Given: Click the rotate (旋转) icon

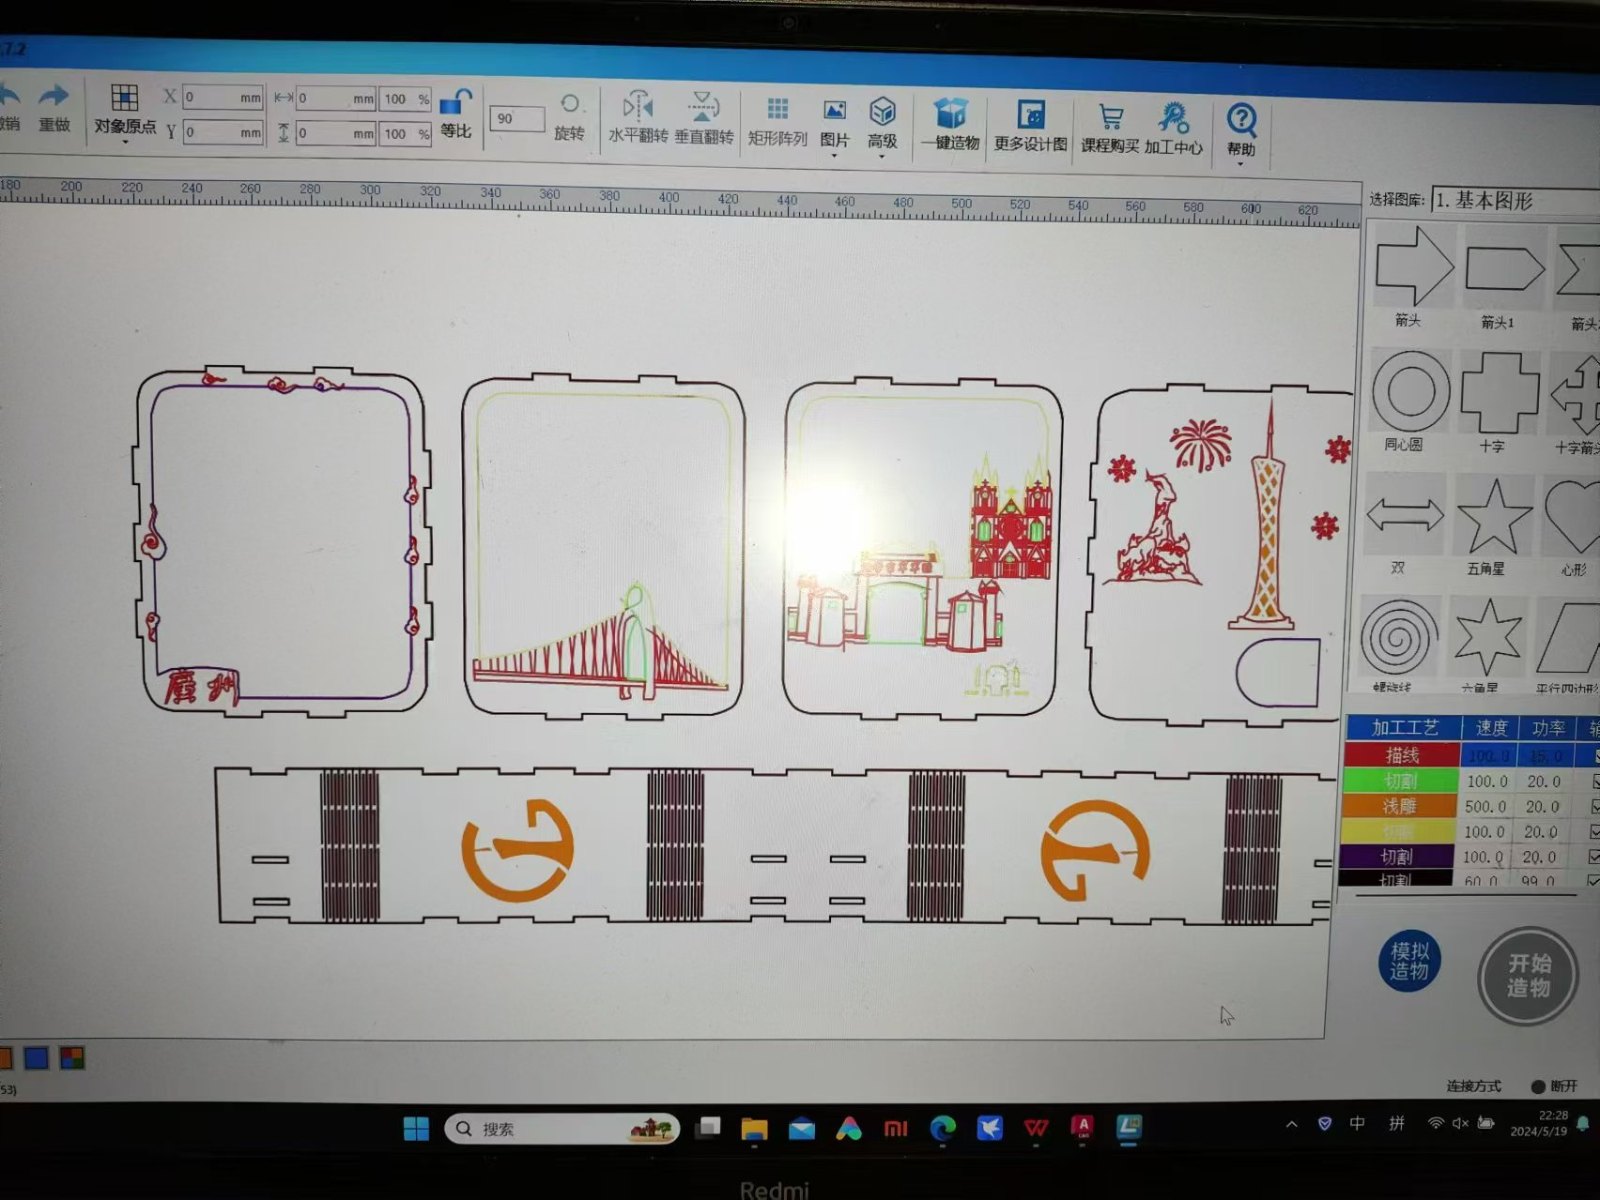Looking at the screenshot, I should click(x=569, y=105).
